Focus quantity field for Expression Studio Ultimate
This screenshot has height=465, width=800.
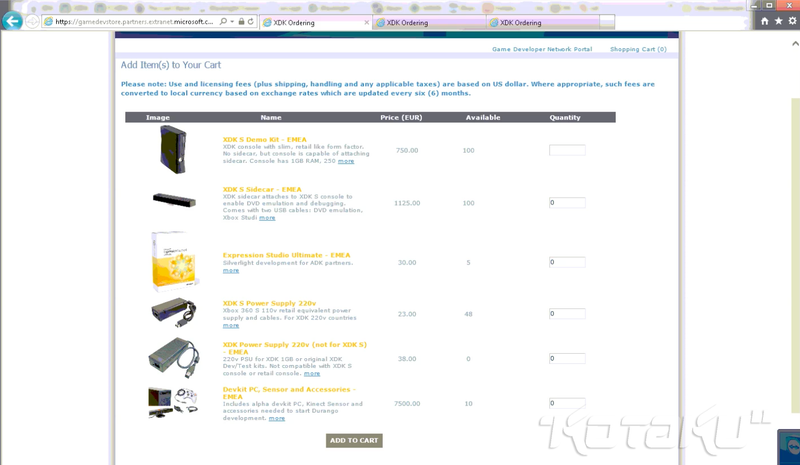click(x=567, y=262)
